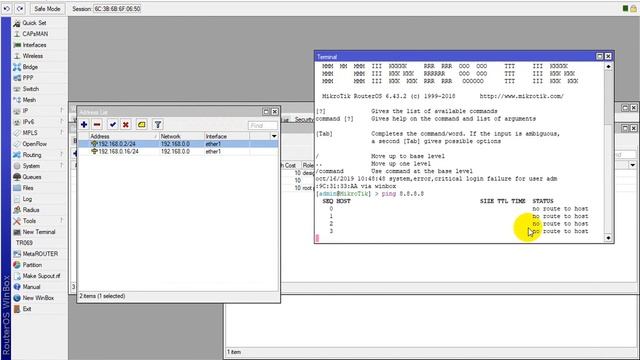Expand the IP submenu
The image size is (640, 360).
[x=25, y=111]
